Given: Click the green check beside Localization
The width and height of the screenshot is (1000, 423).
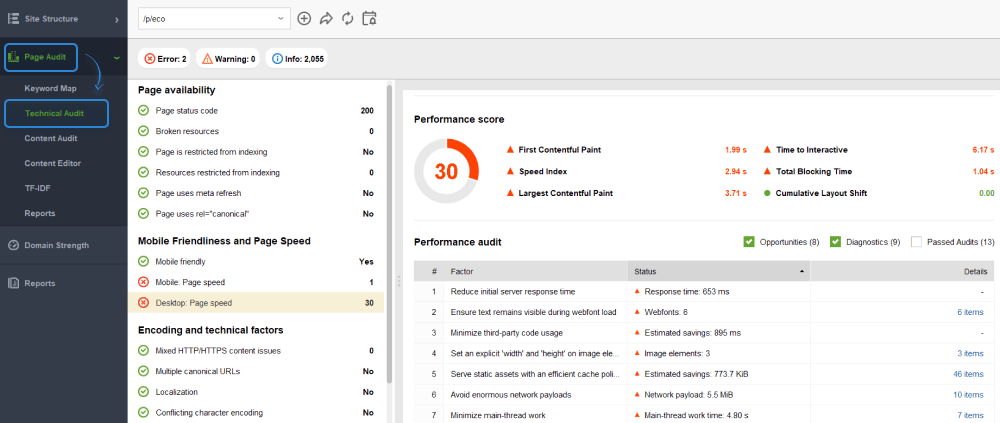Looking at the screenshot, I should [143, 392].
